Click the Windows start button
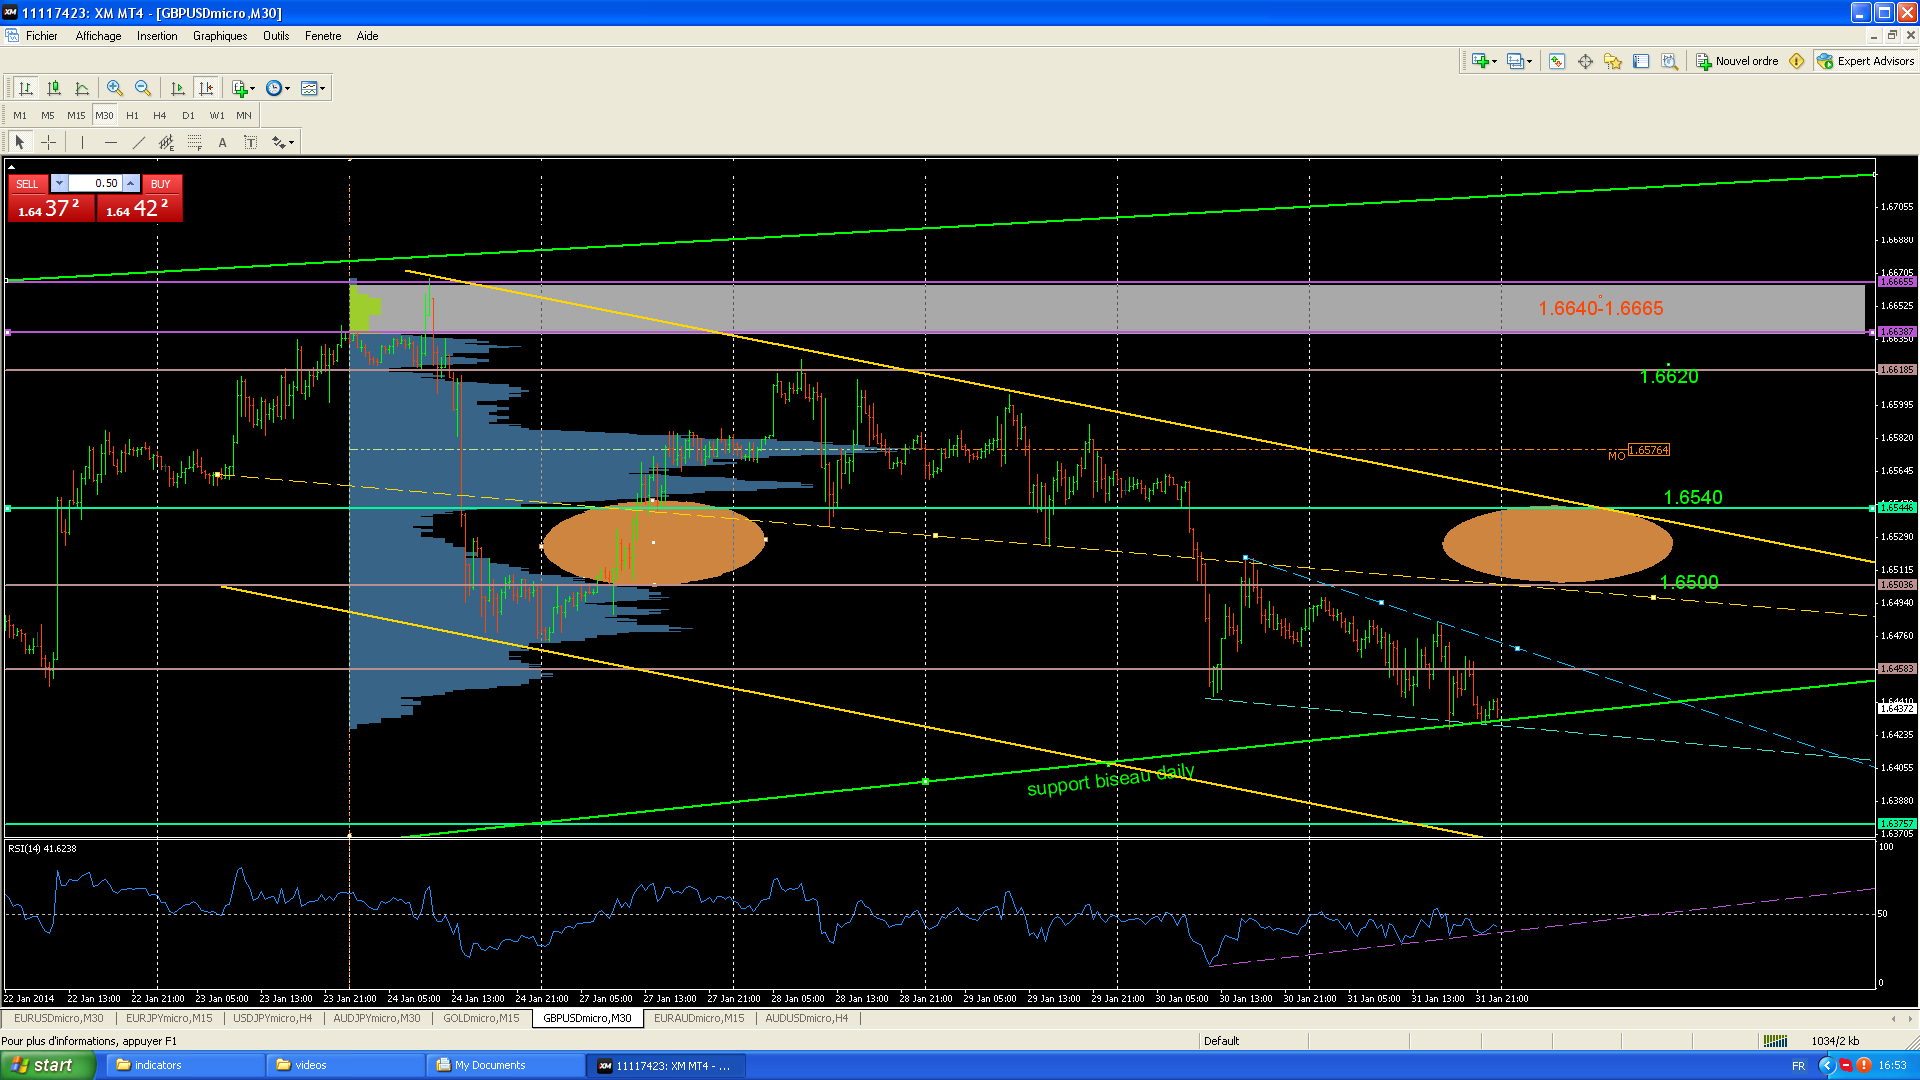 point(48,1065)
